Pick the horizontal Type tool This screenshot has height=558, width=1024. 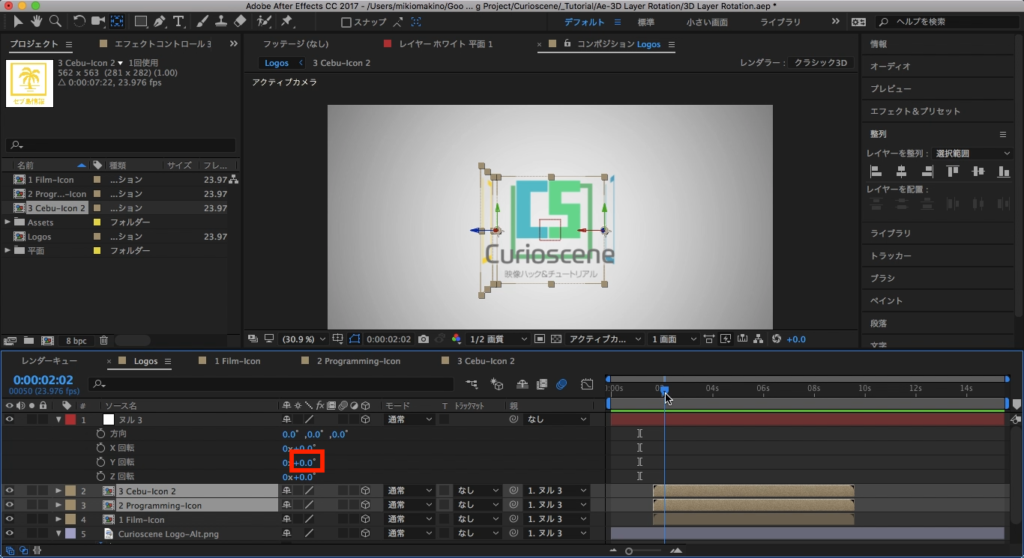tap(179, 20)
